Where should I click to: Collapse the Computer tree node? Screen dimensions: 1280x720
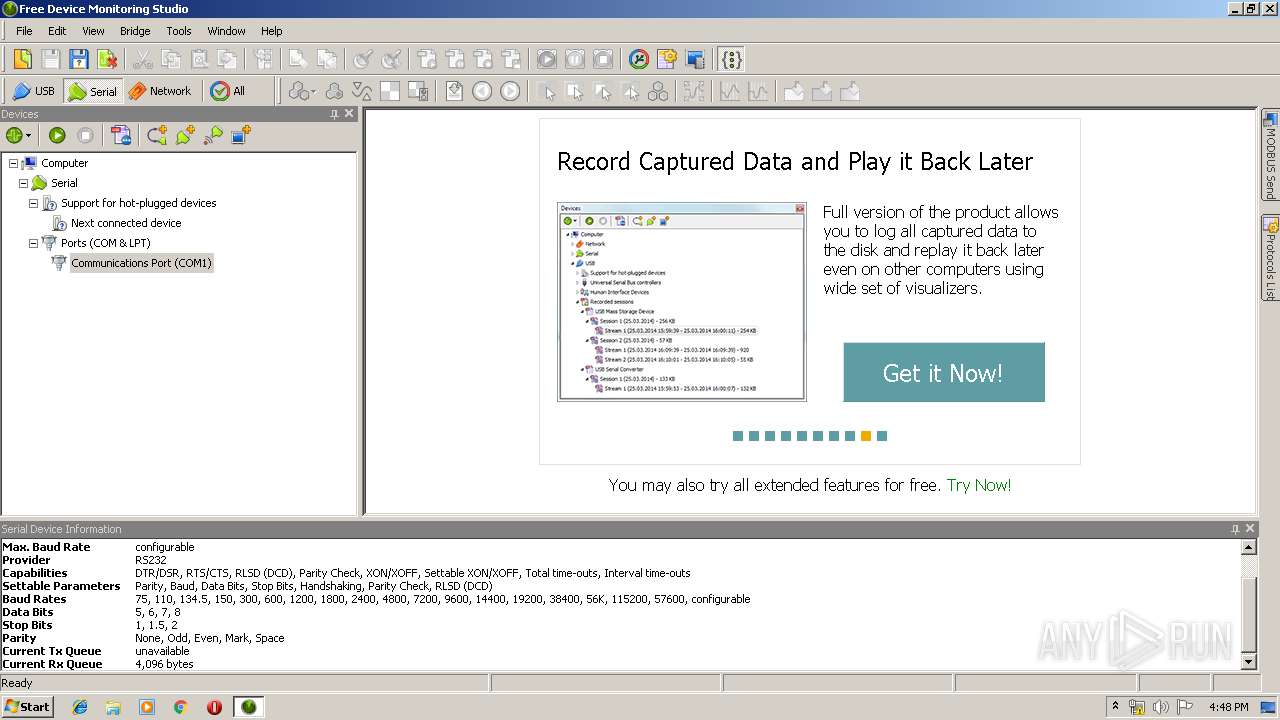coord(13,163)
